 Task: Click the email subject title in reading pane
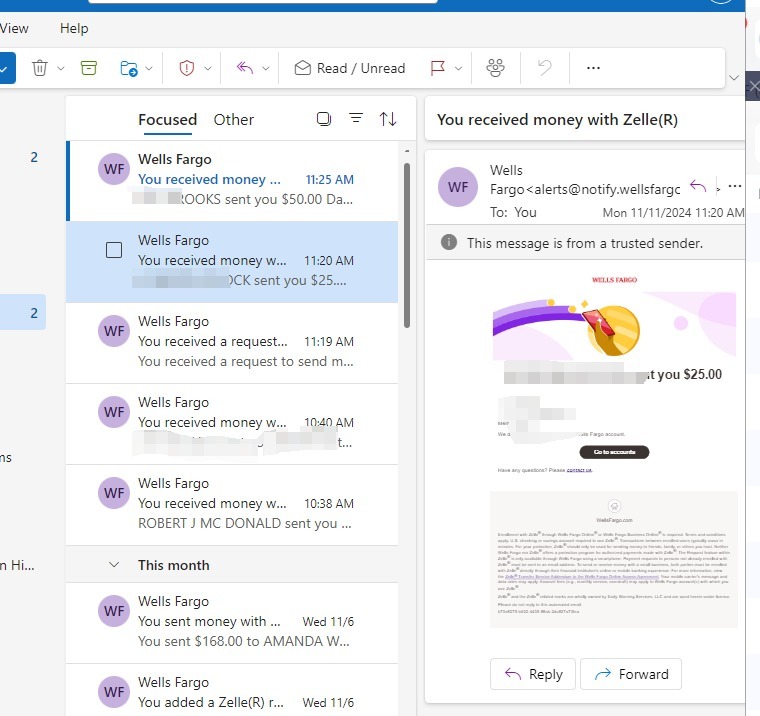click(557, 120)
